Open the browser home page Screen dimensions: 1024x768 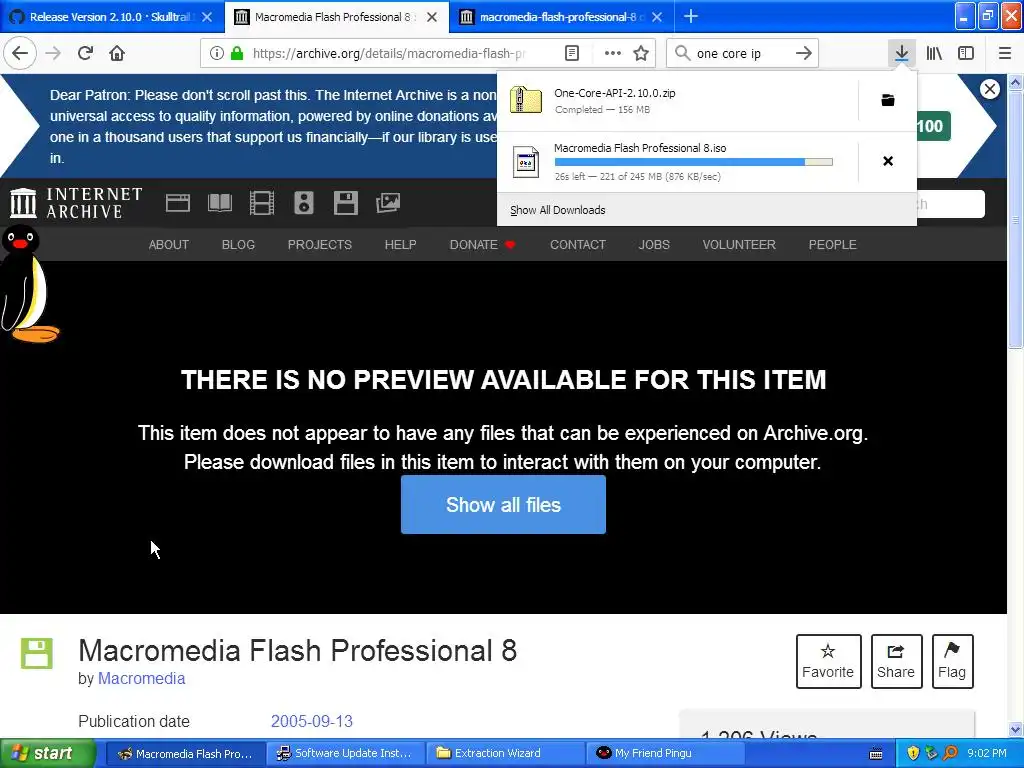point(117,53)
